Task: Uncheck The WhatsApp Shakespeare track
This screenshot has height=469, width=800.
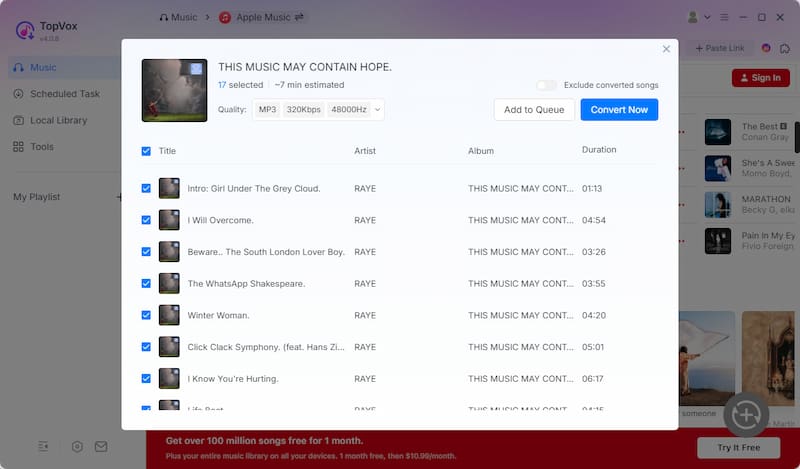Action: click(146, 283)
